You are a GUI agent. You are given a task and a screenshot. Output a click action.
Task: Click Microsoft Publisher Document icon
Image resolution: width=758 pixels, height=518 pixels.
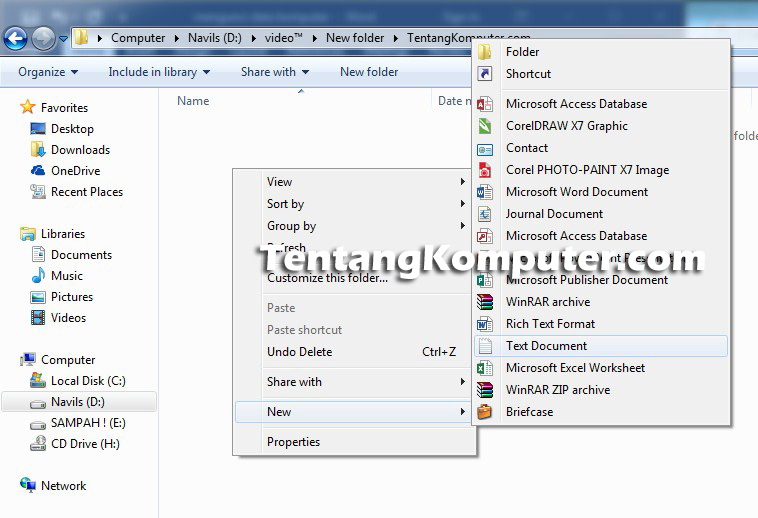coord(485,280)
